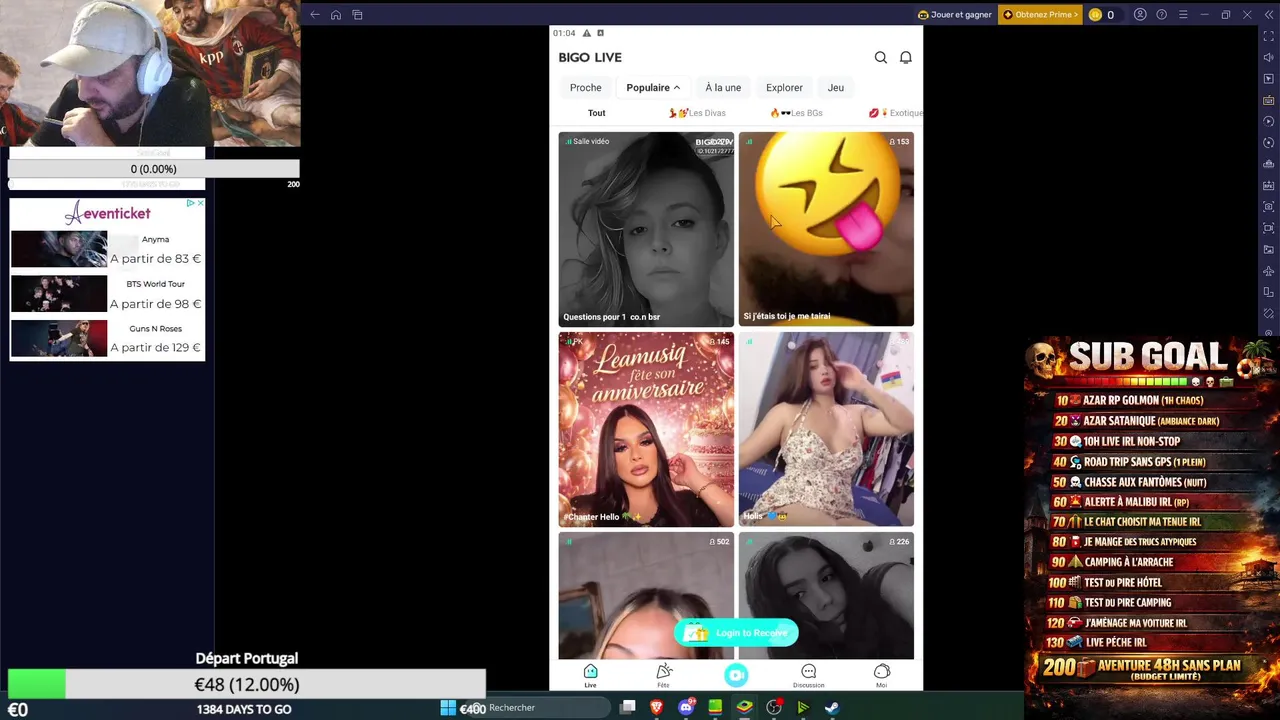Viewport: 1280px width, 720px height.
Task: Open game controls keyboard icon
Action: click(1268, 100)
